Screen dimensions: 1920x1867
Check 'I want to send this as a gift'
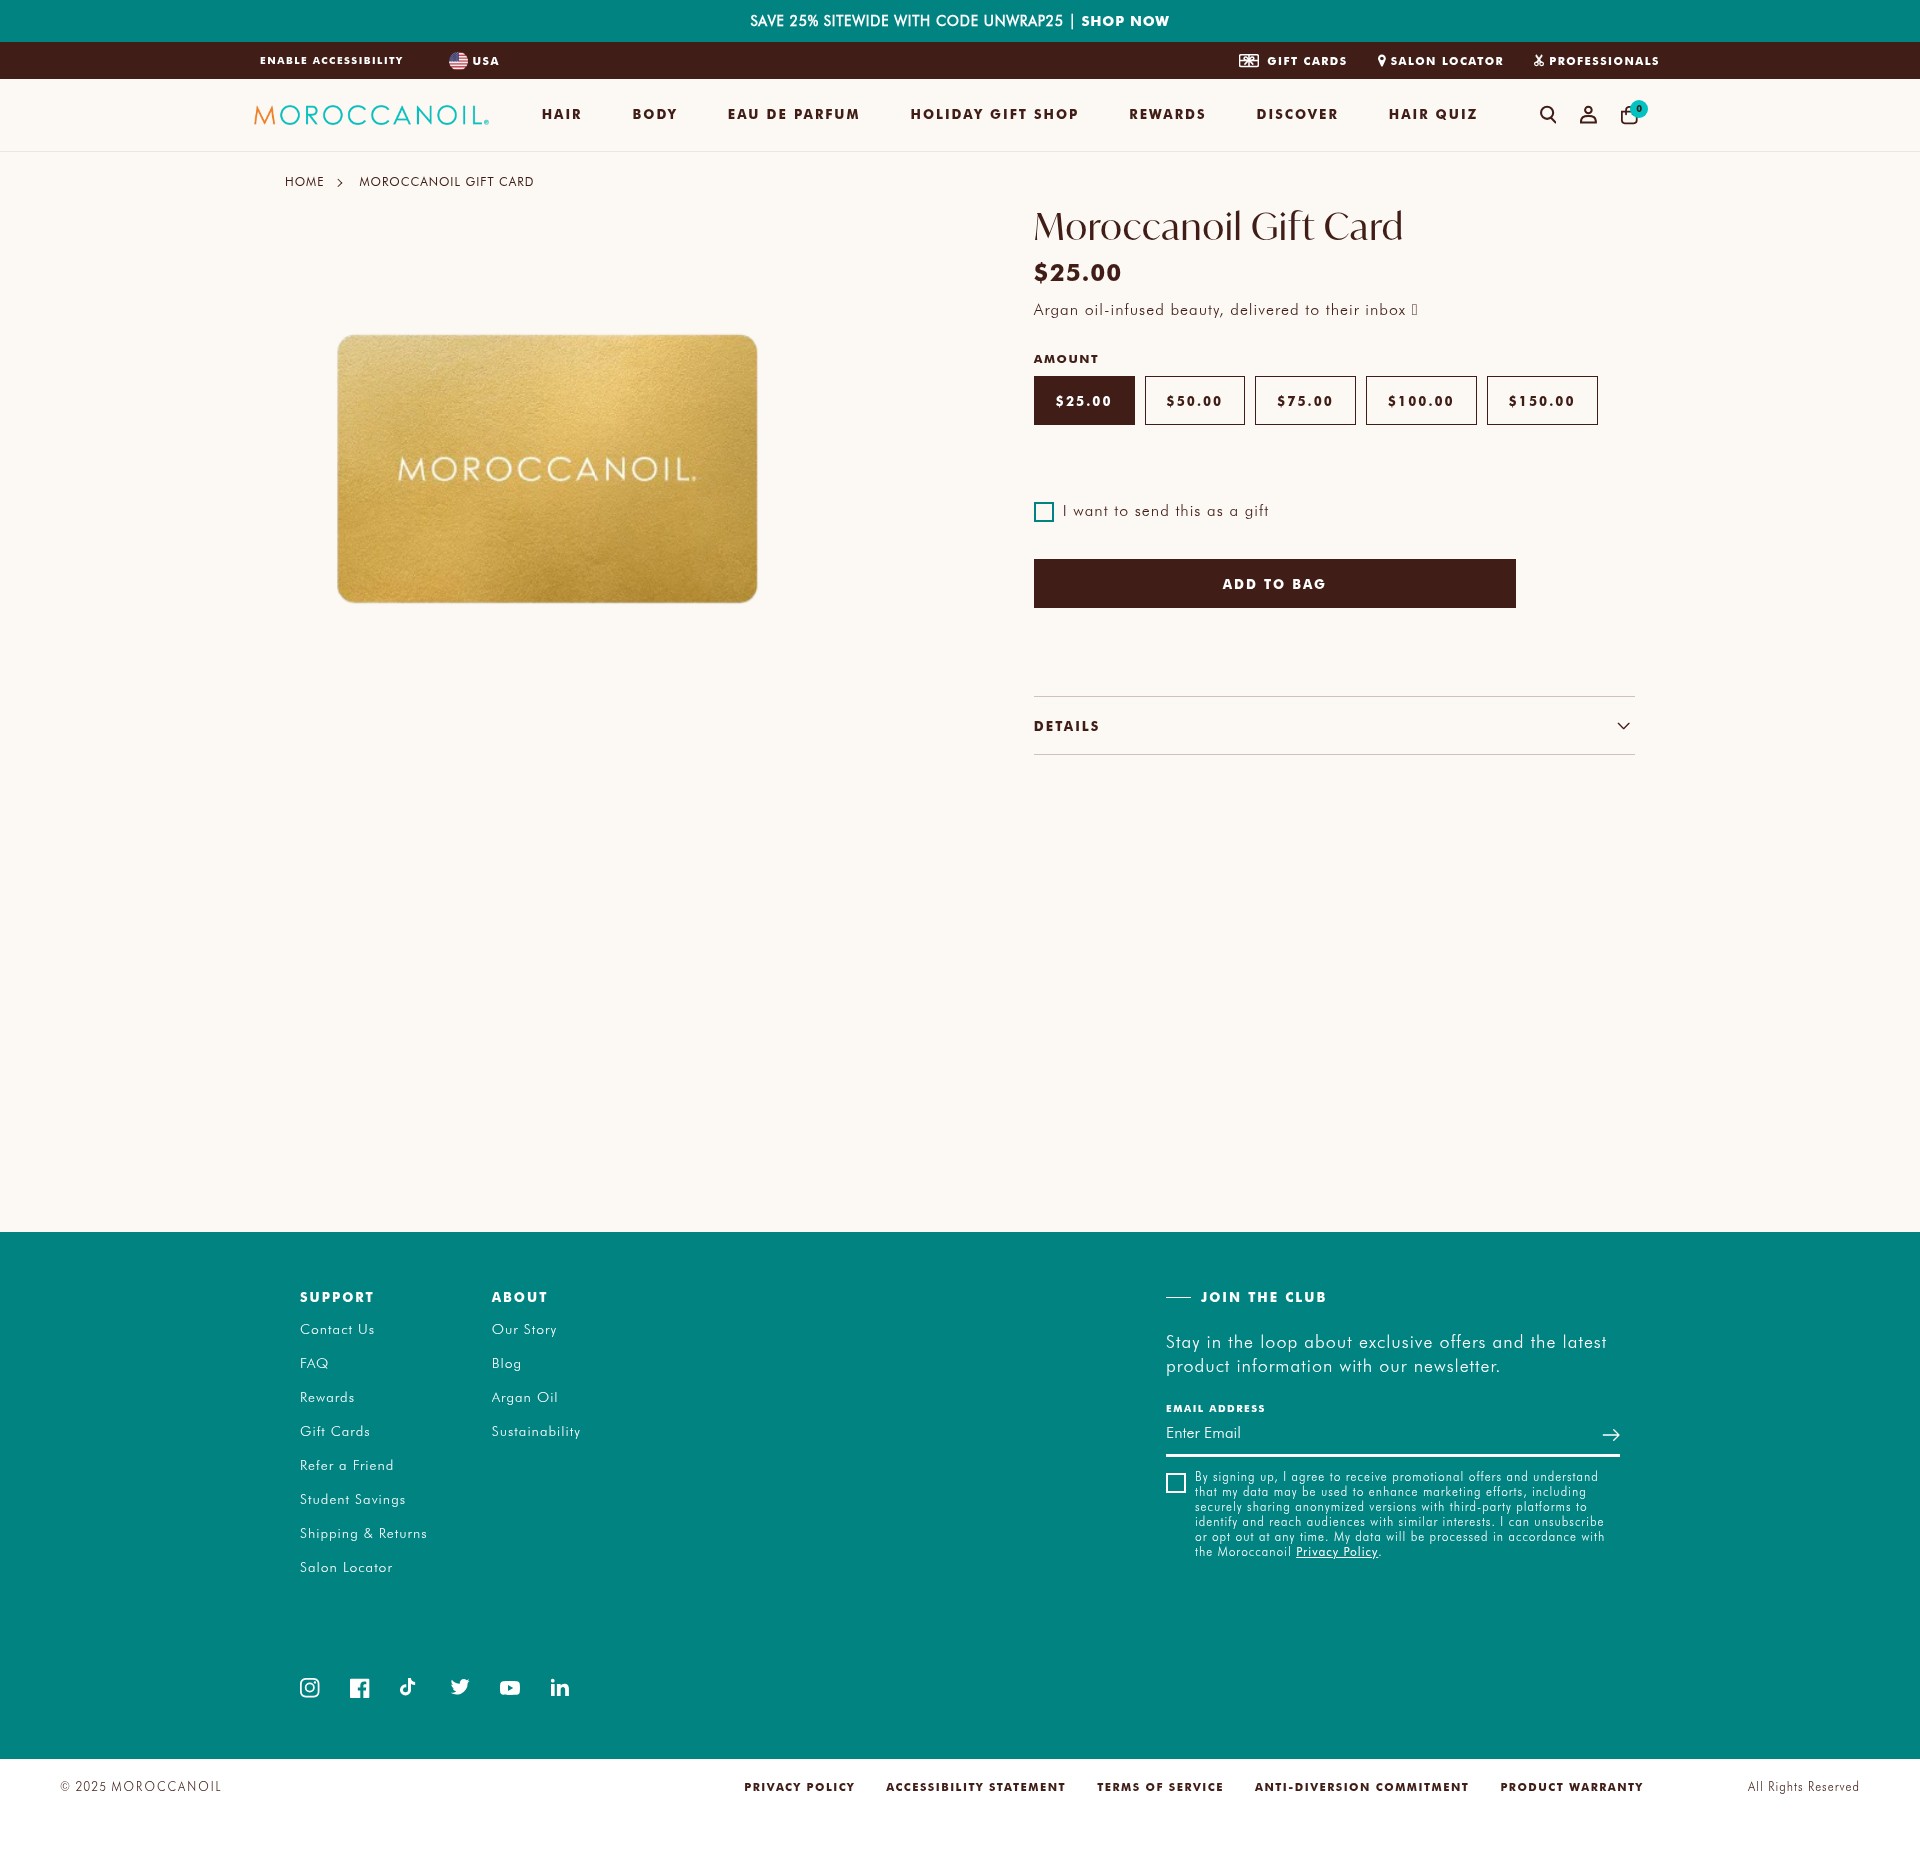1044,512
